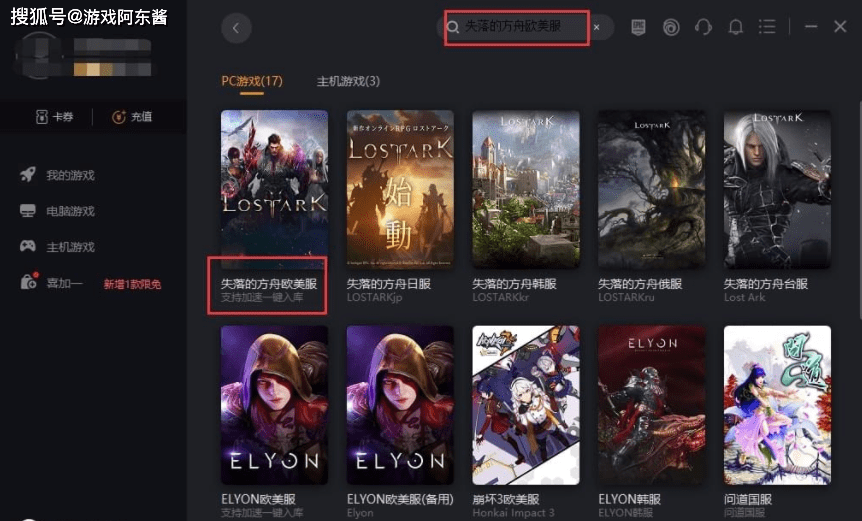Click the monitor icon beside 电脑游戏
862x521 pixels.
point(27,210)
